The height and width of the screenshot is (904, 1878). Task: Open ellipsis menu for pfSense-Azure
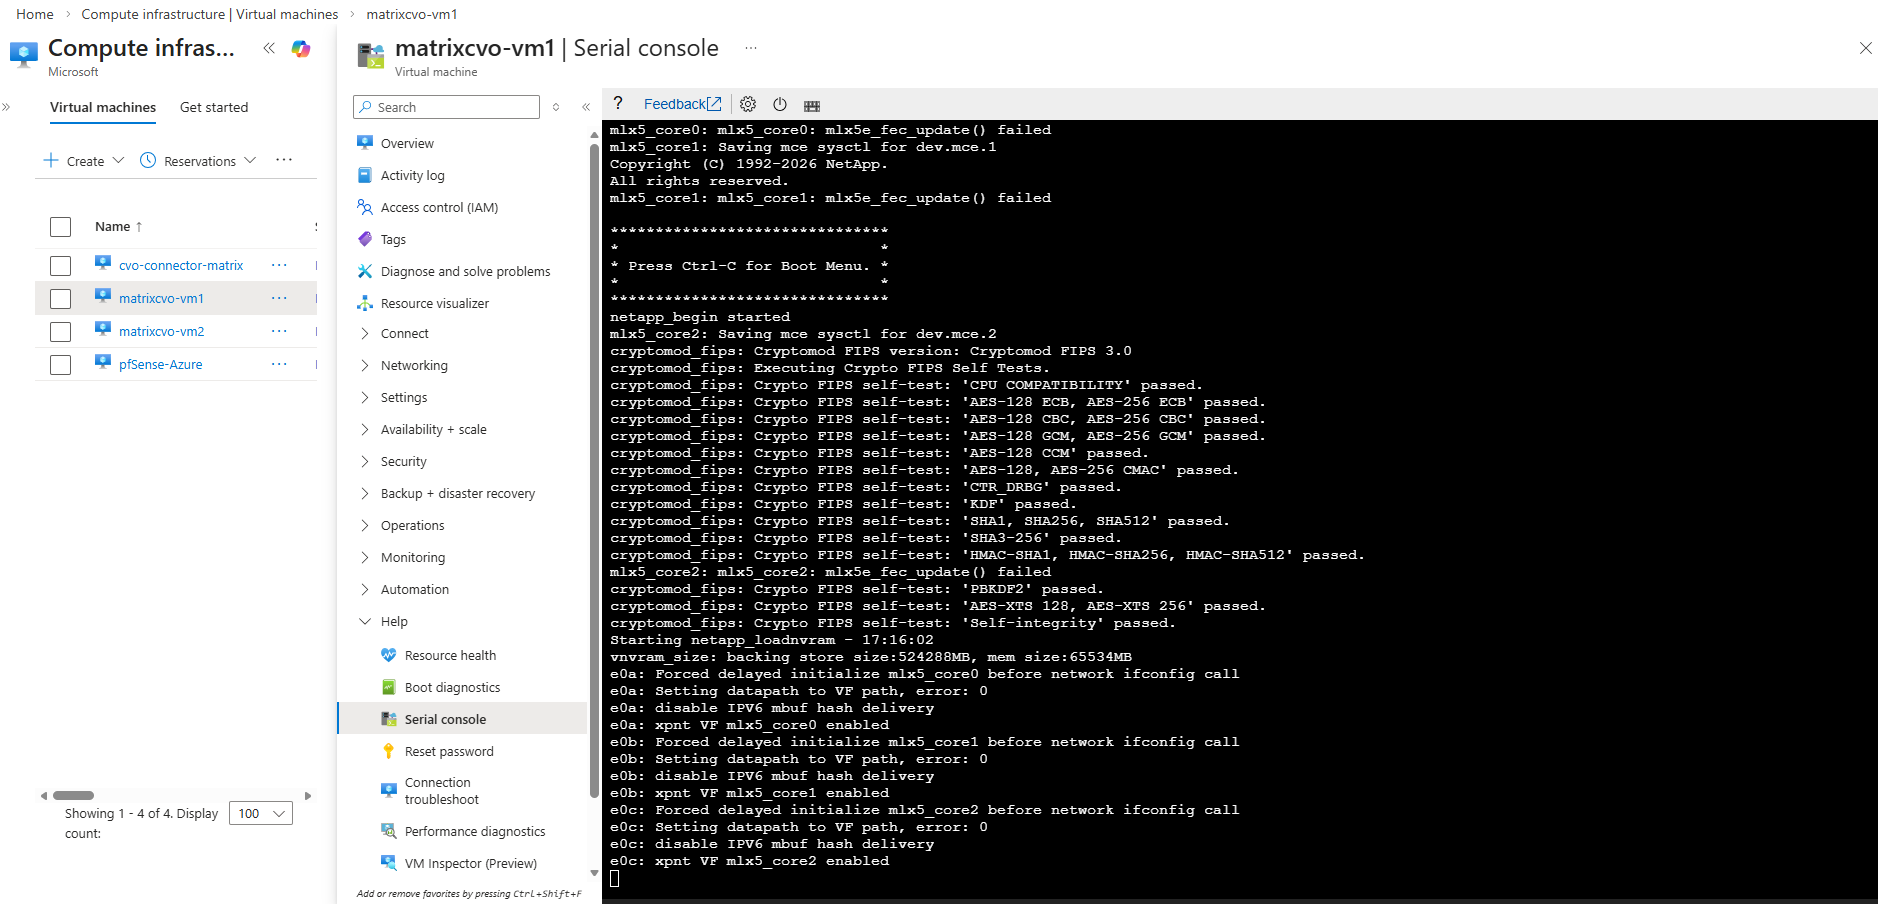pos(279,364)
